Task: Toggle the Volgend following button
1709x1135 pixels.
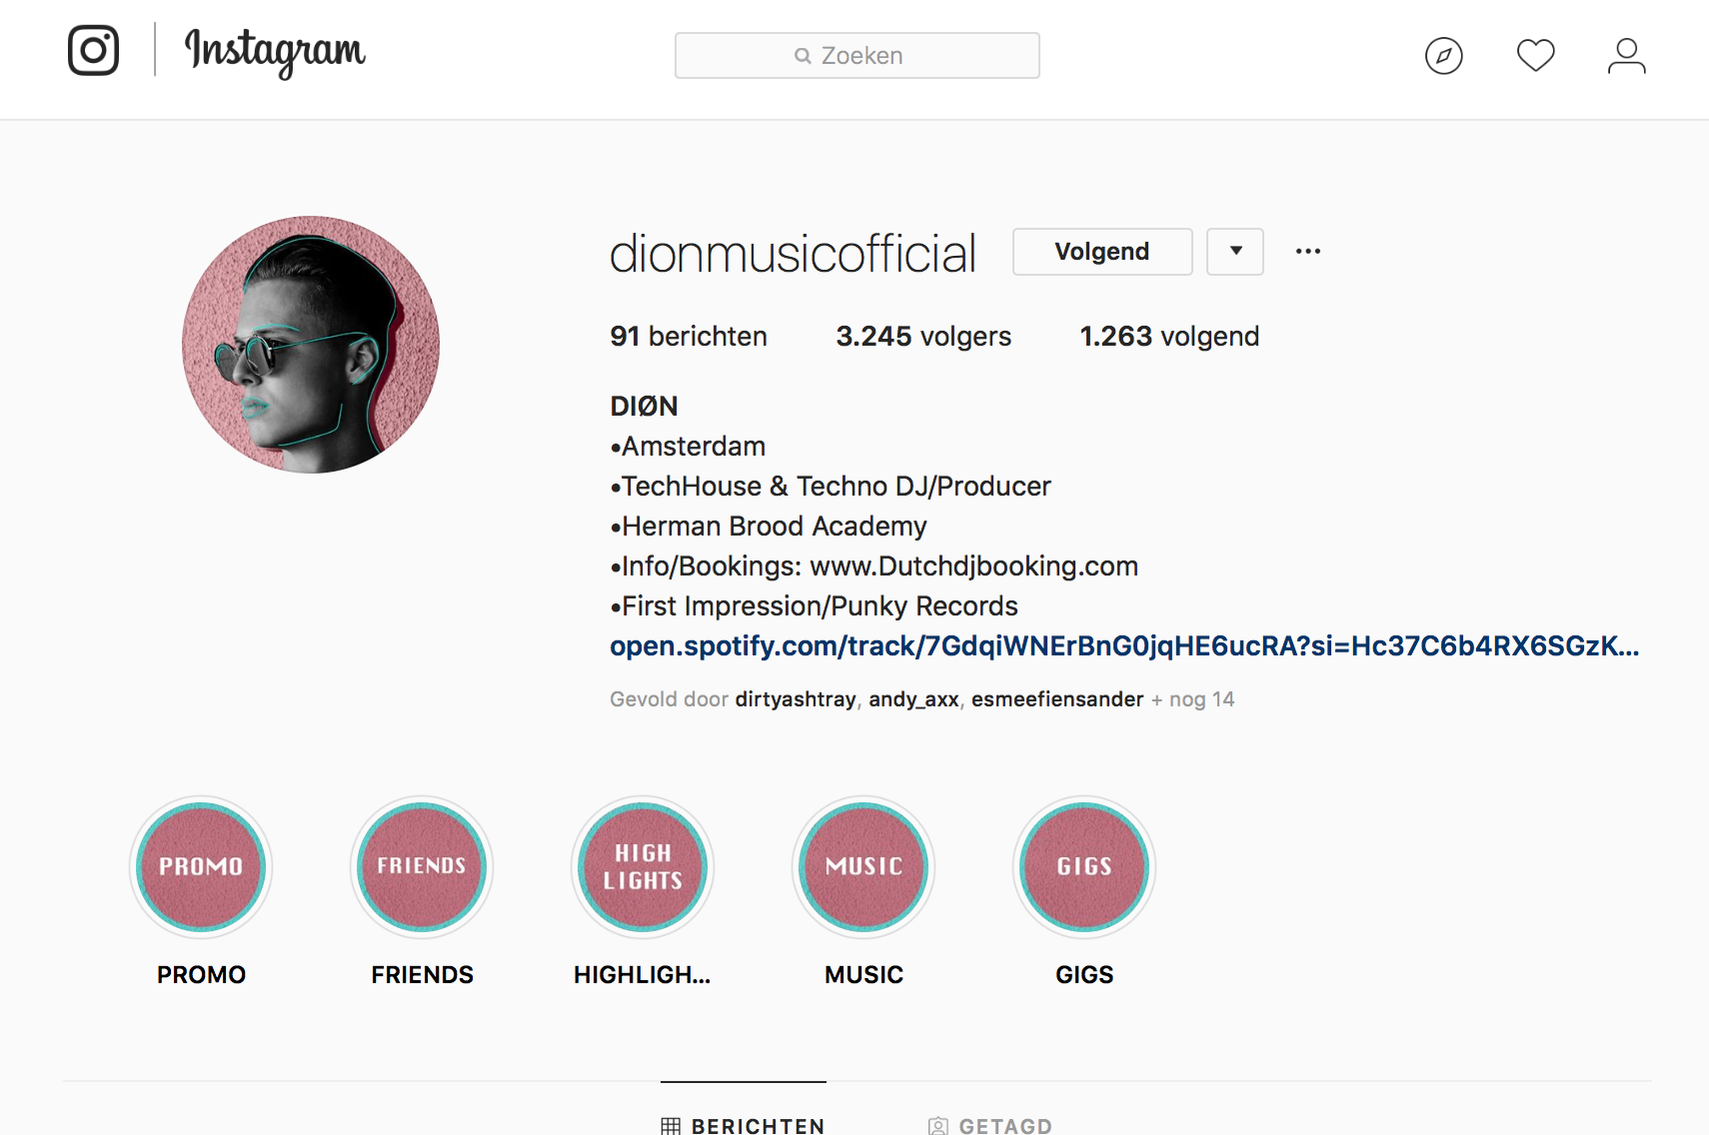Action: pos(1102,251)
